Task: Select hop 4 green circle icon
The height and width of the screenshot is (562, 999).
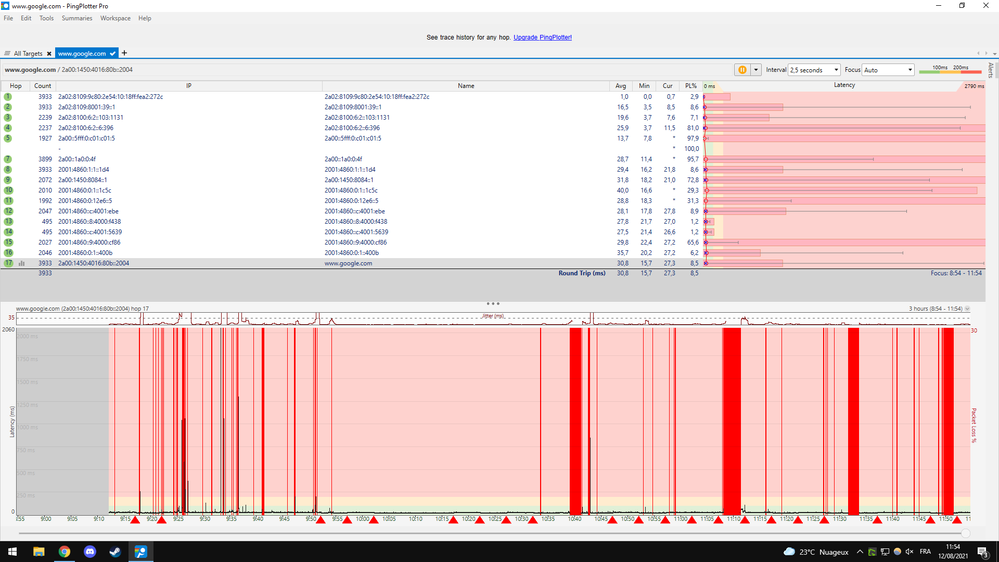Action: (x=8, y=127)
